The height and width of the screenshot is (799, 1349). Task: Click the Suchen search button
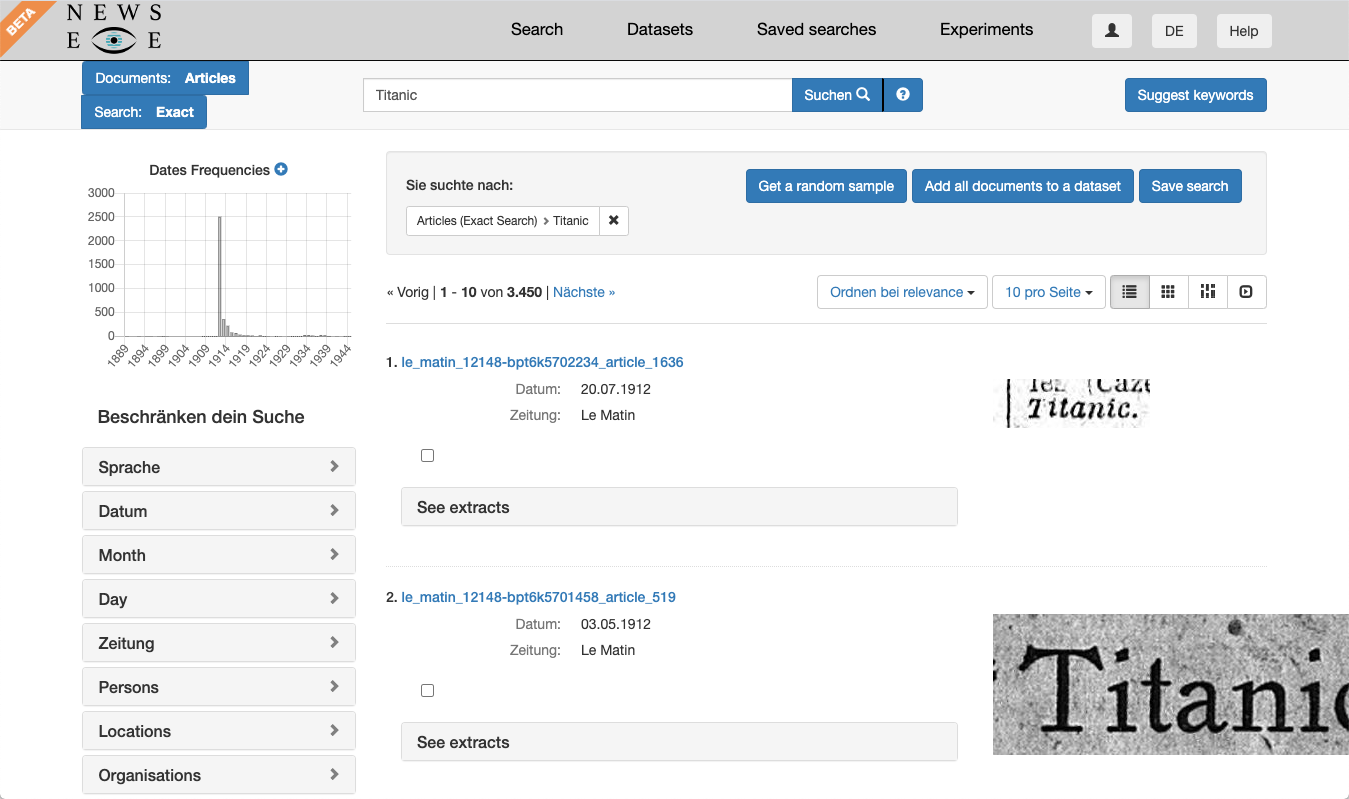(837, 95)
